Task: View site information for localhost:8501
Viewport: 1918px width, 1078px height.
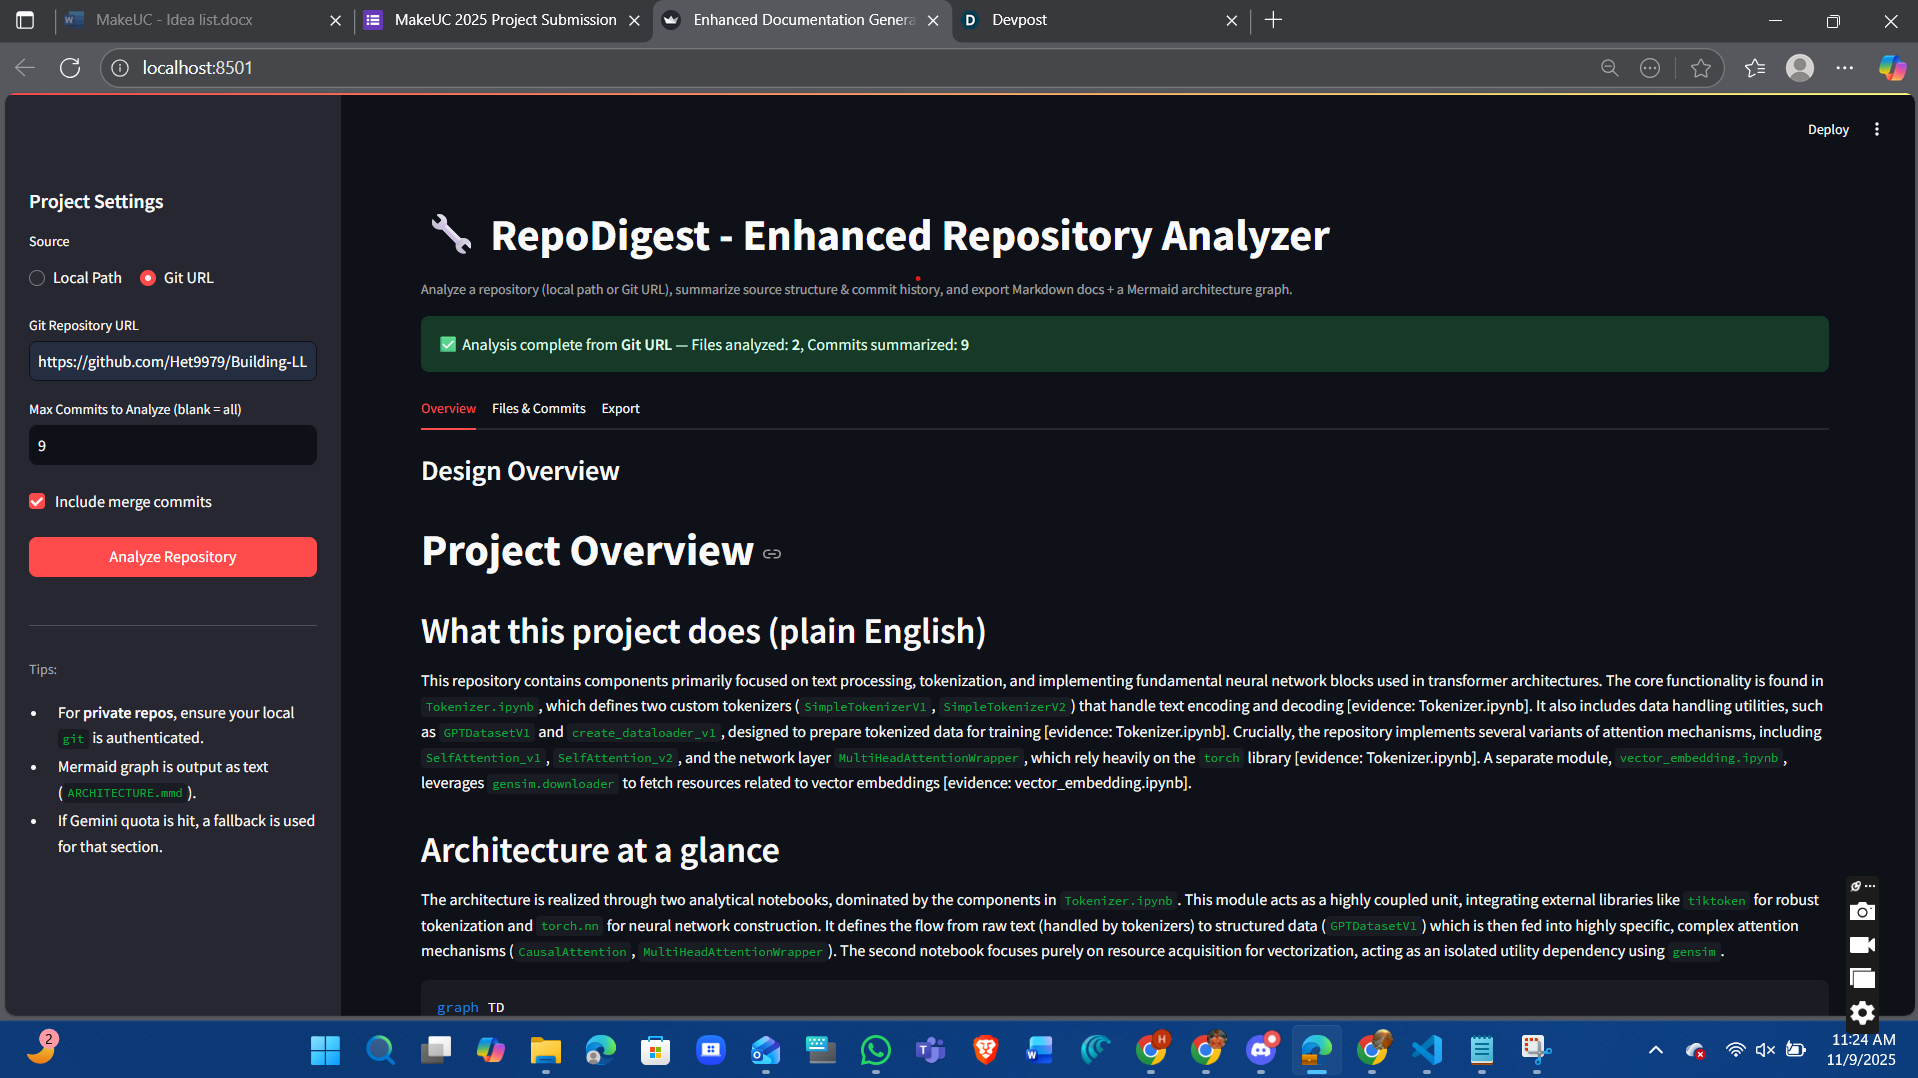Action: pyautogui.click(x=120, y=68)
